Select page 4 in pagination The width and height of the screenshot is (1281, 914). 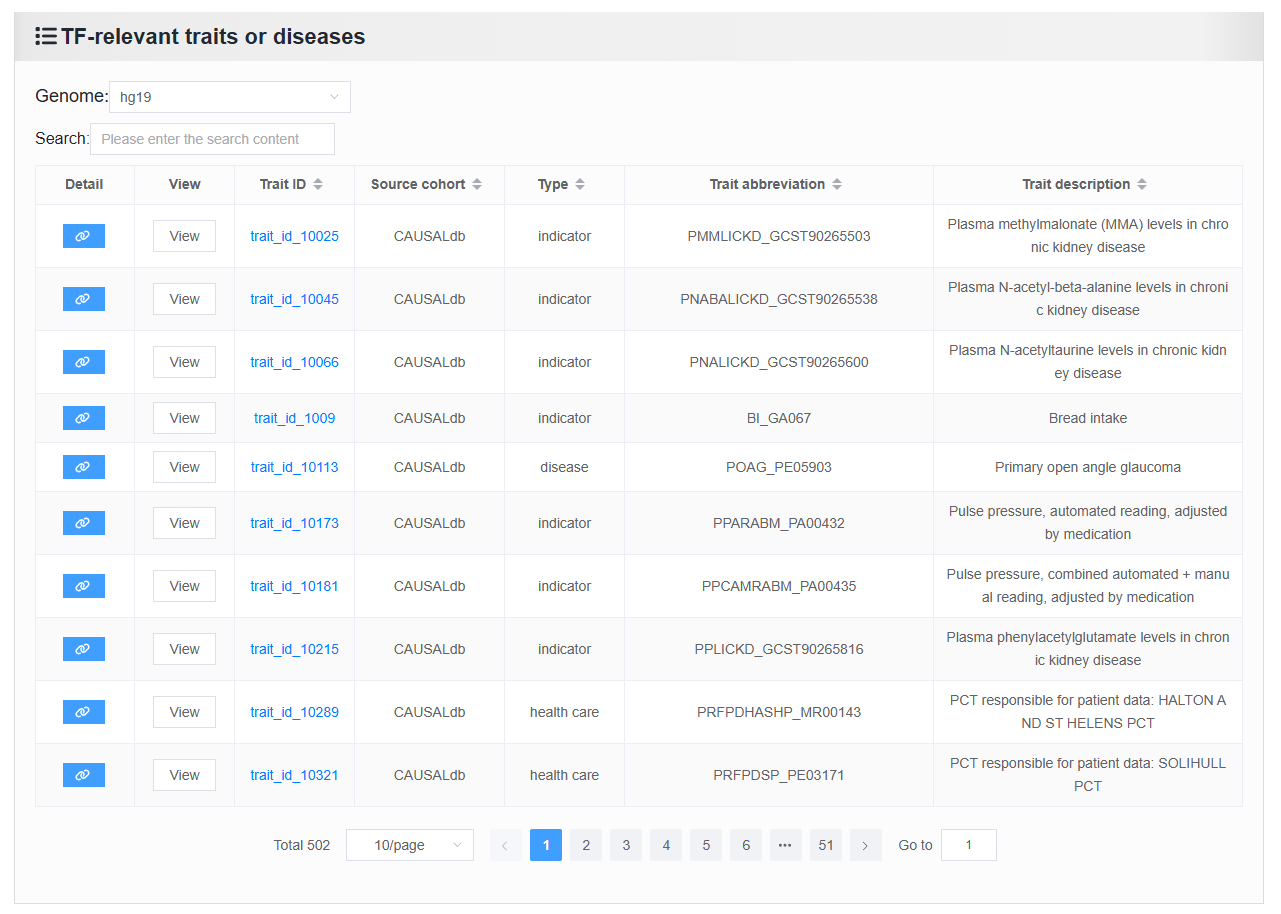(666, 845)
